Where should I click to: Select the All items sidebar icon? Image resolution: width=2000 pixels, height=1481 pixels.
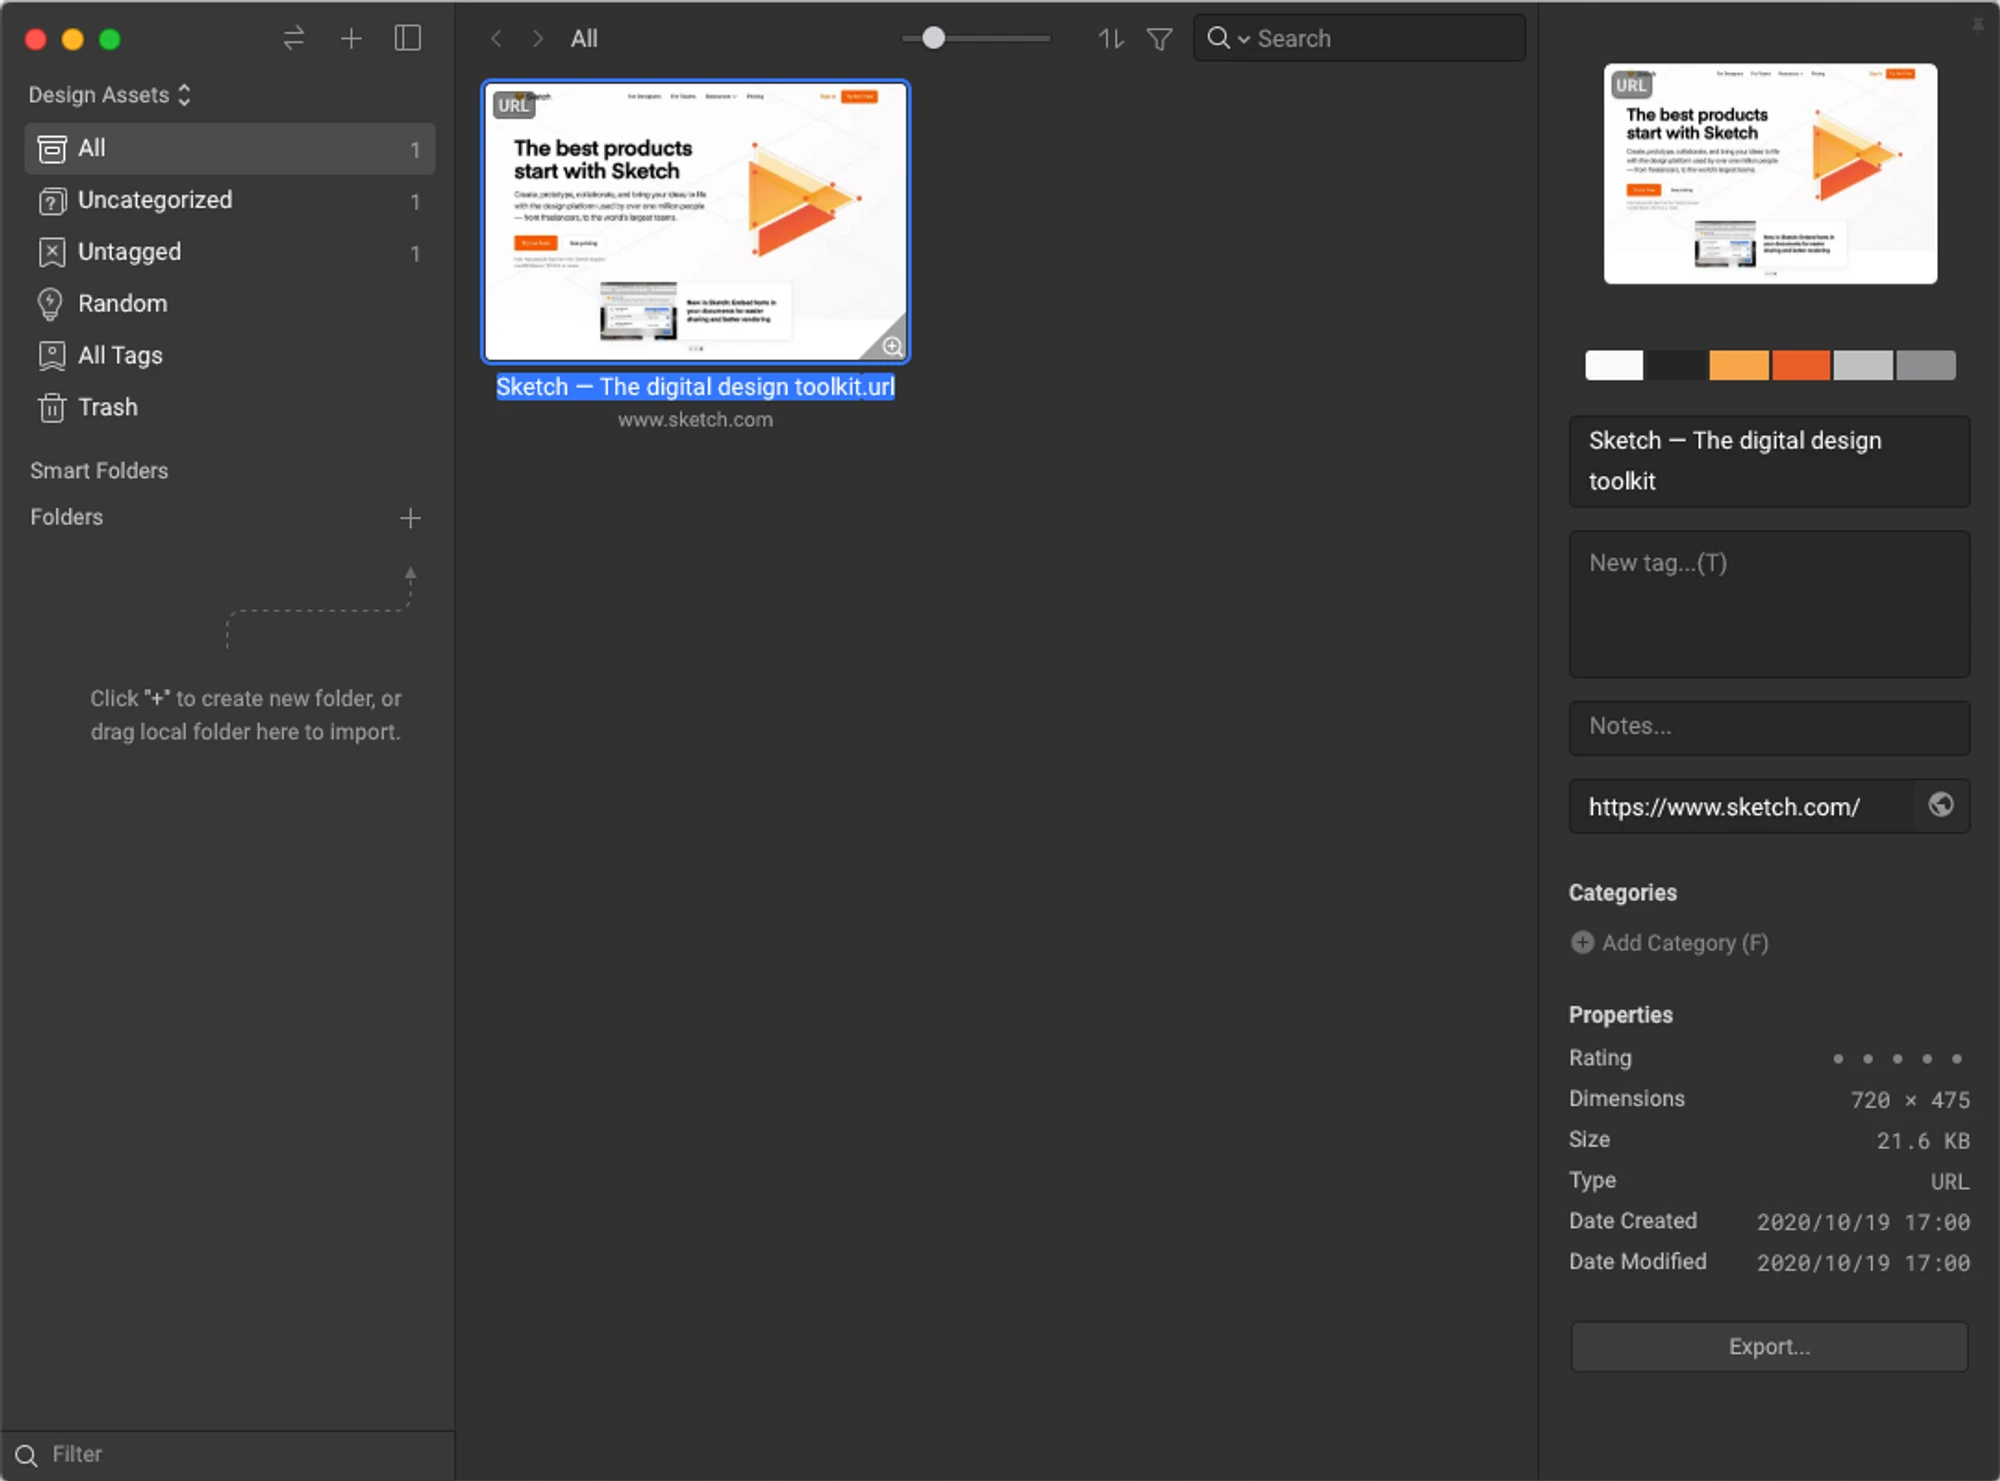coord(51,148)
